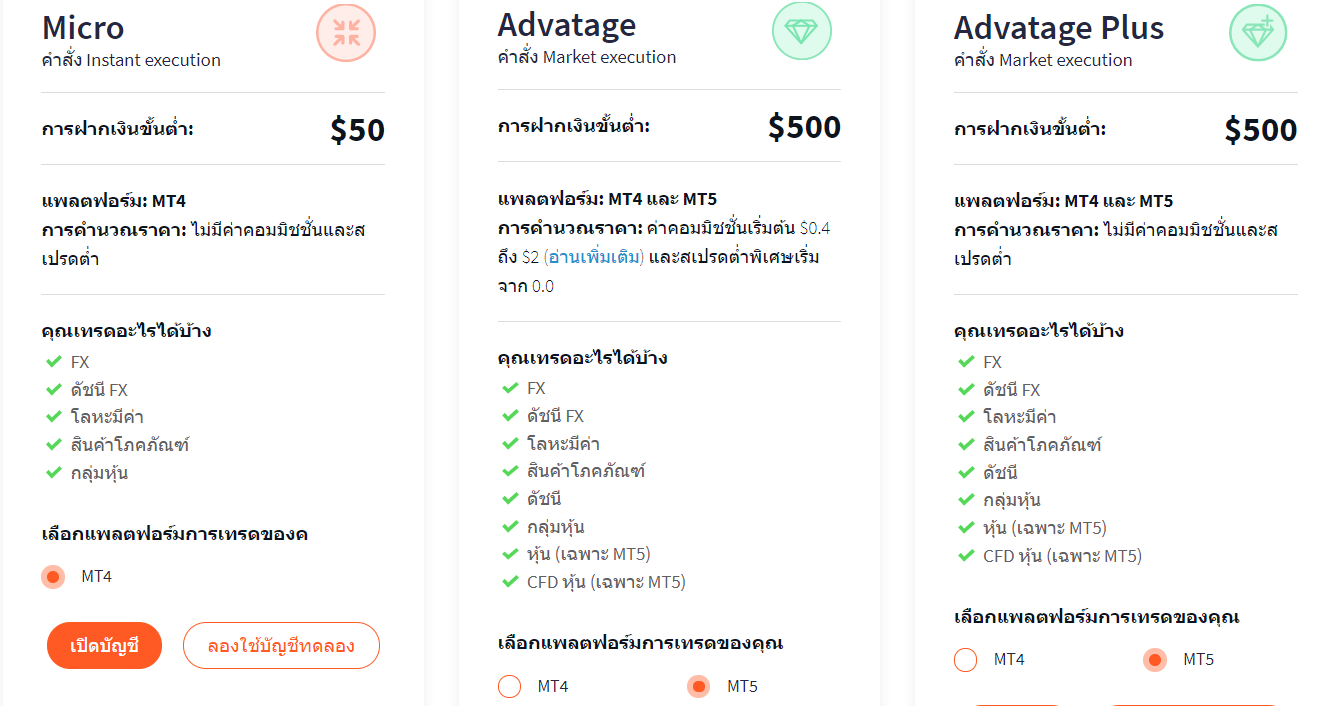Click the $50 minimum deposit amount
The width and height of the screenshot is (1334, 706).
tap(357, 129)
